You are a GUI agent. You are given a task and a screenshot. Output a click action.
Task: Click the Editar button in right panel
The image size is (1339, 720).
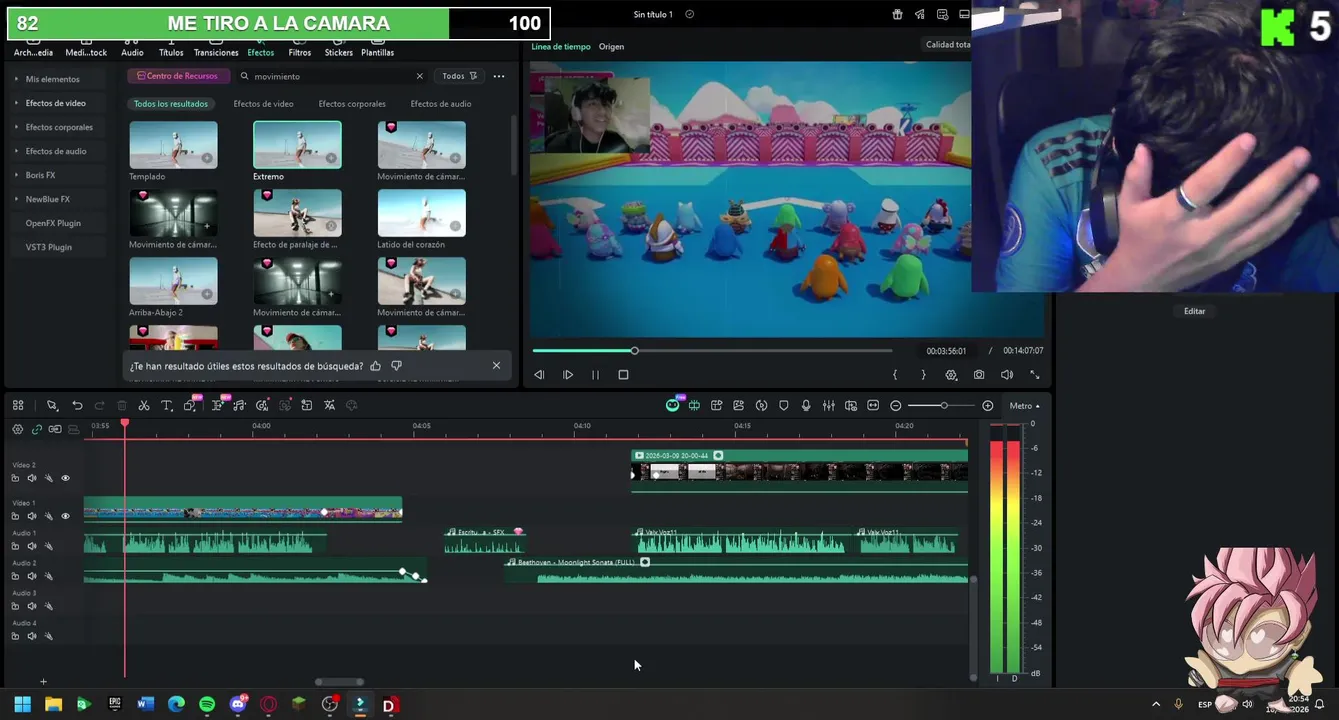coord(1194,311)
